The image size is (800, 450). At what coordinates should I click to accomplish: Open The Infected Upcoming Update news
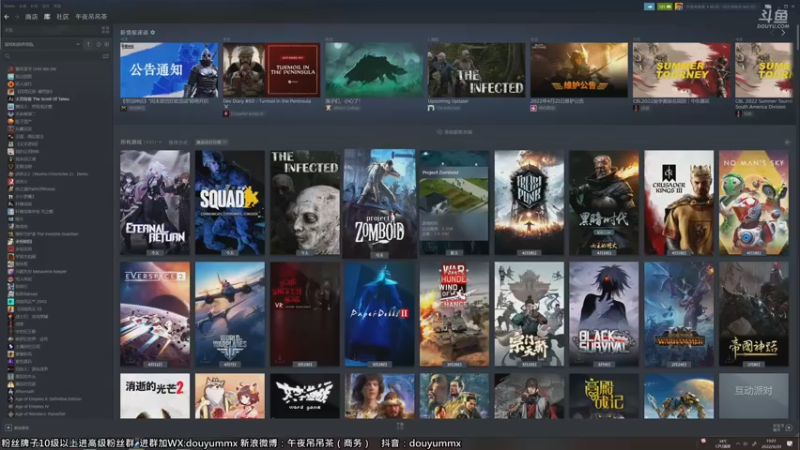pyautogui.click(x=476, y=70)
